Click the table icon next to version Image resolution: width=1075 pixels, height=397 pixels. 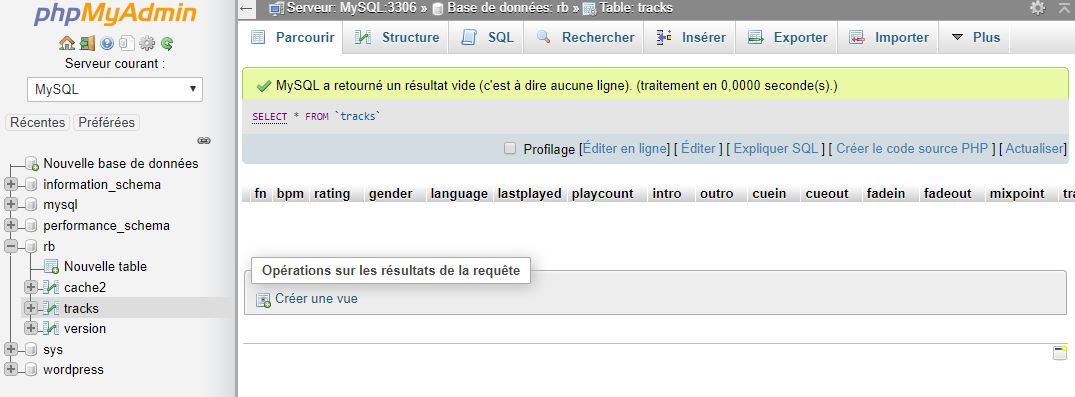click(51, 328)
